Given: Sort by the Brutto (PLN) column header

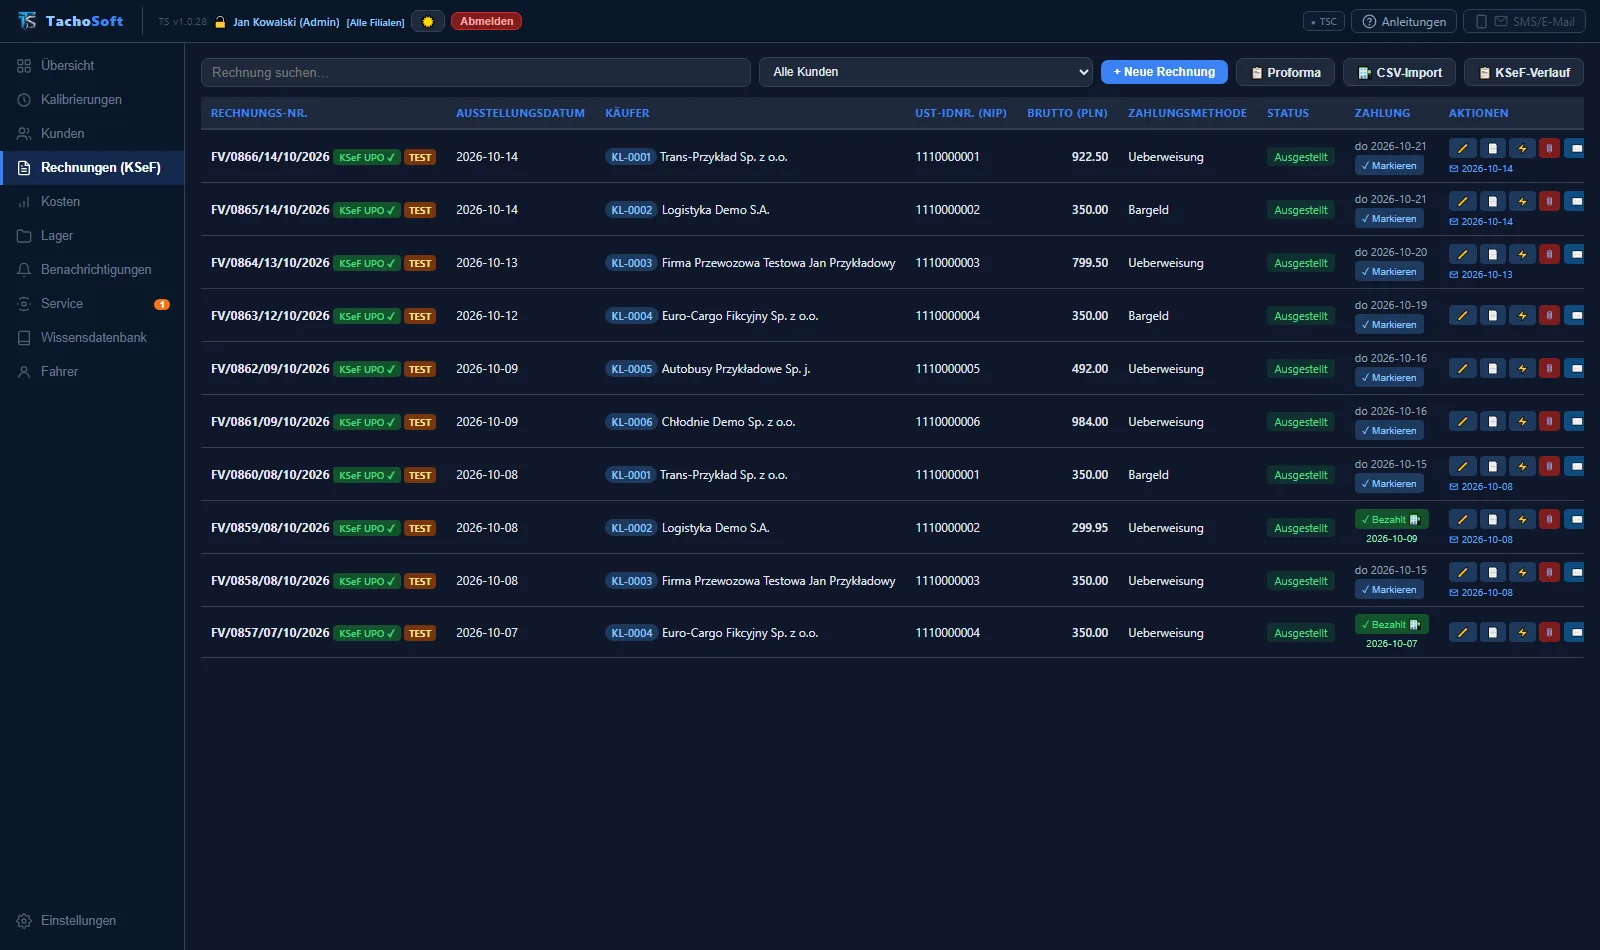Looking at the screenshot, I should click(x=1067, y=113).
